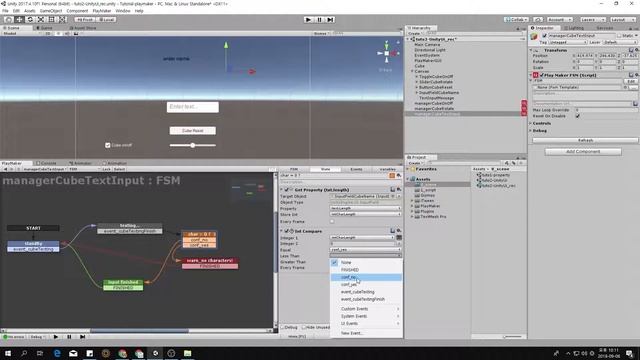Select New Event... in the dropdown
The width and height of the screenshot is (640, 360).
pos(366,333)
